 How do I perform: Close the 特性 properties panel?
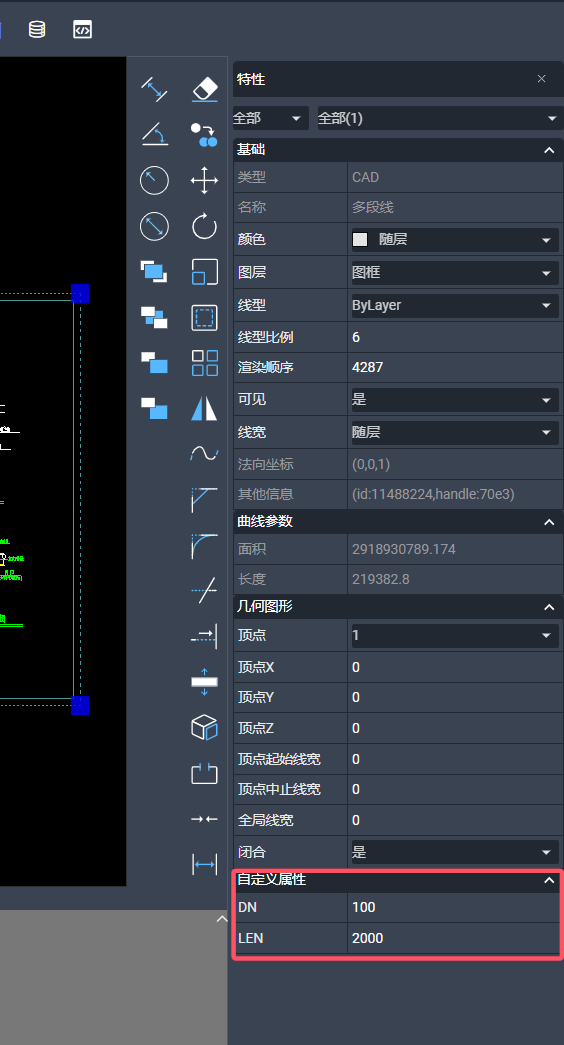541,79
